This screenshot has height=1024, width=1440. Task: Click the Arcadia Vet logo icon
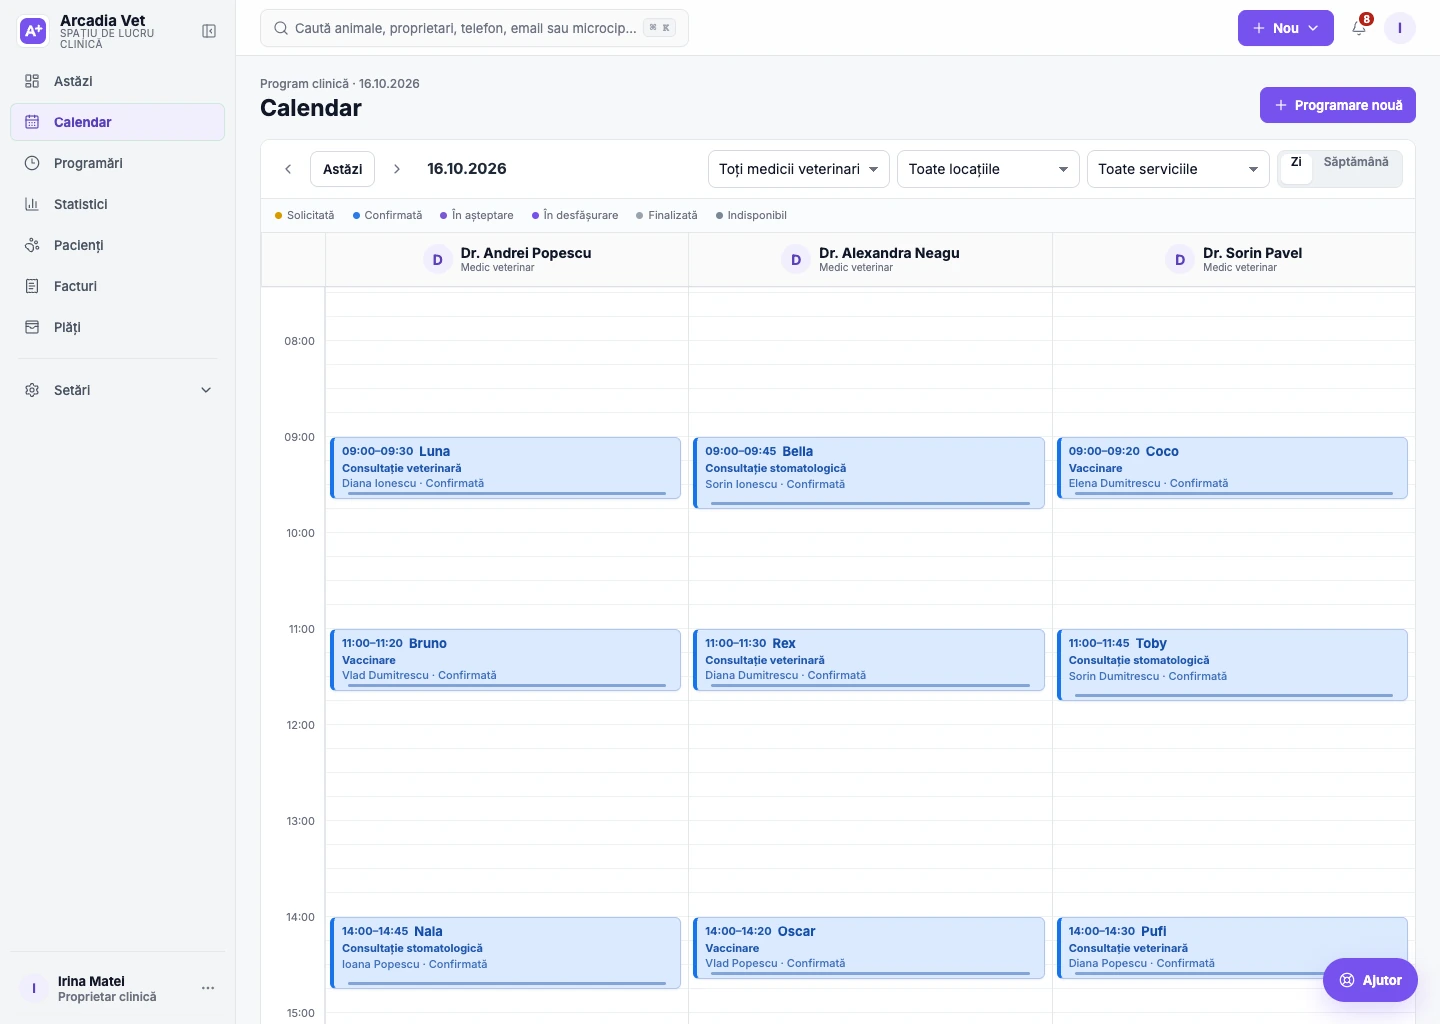point(33,31)
